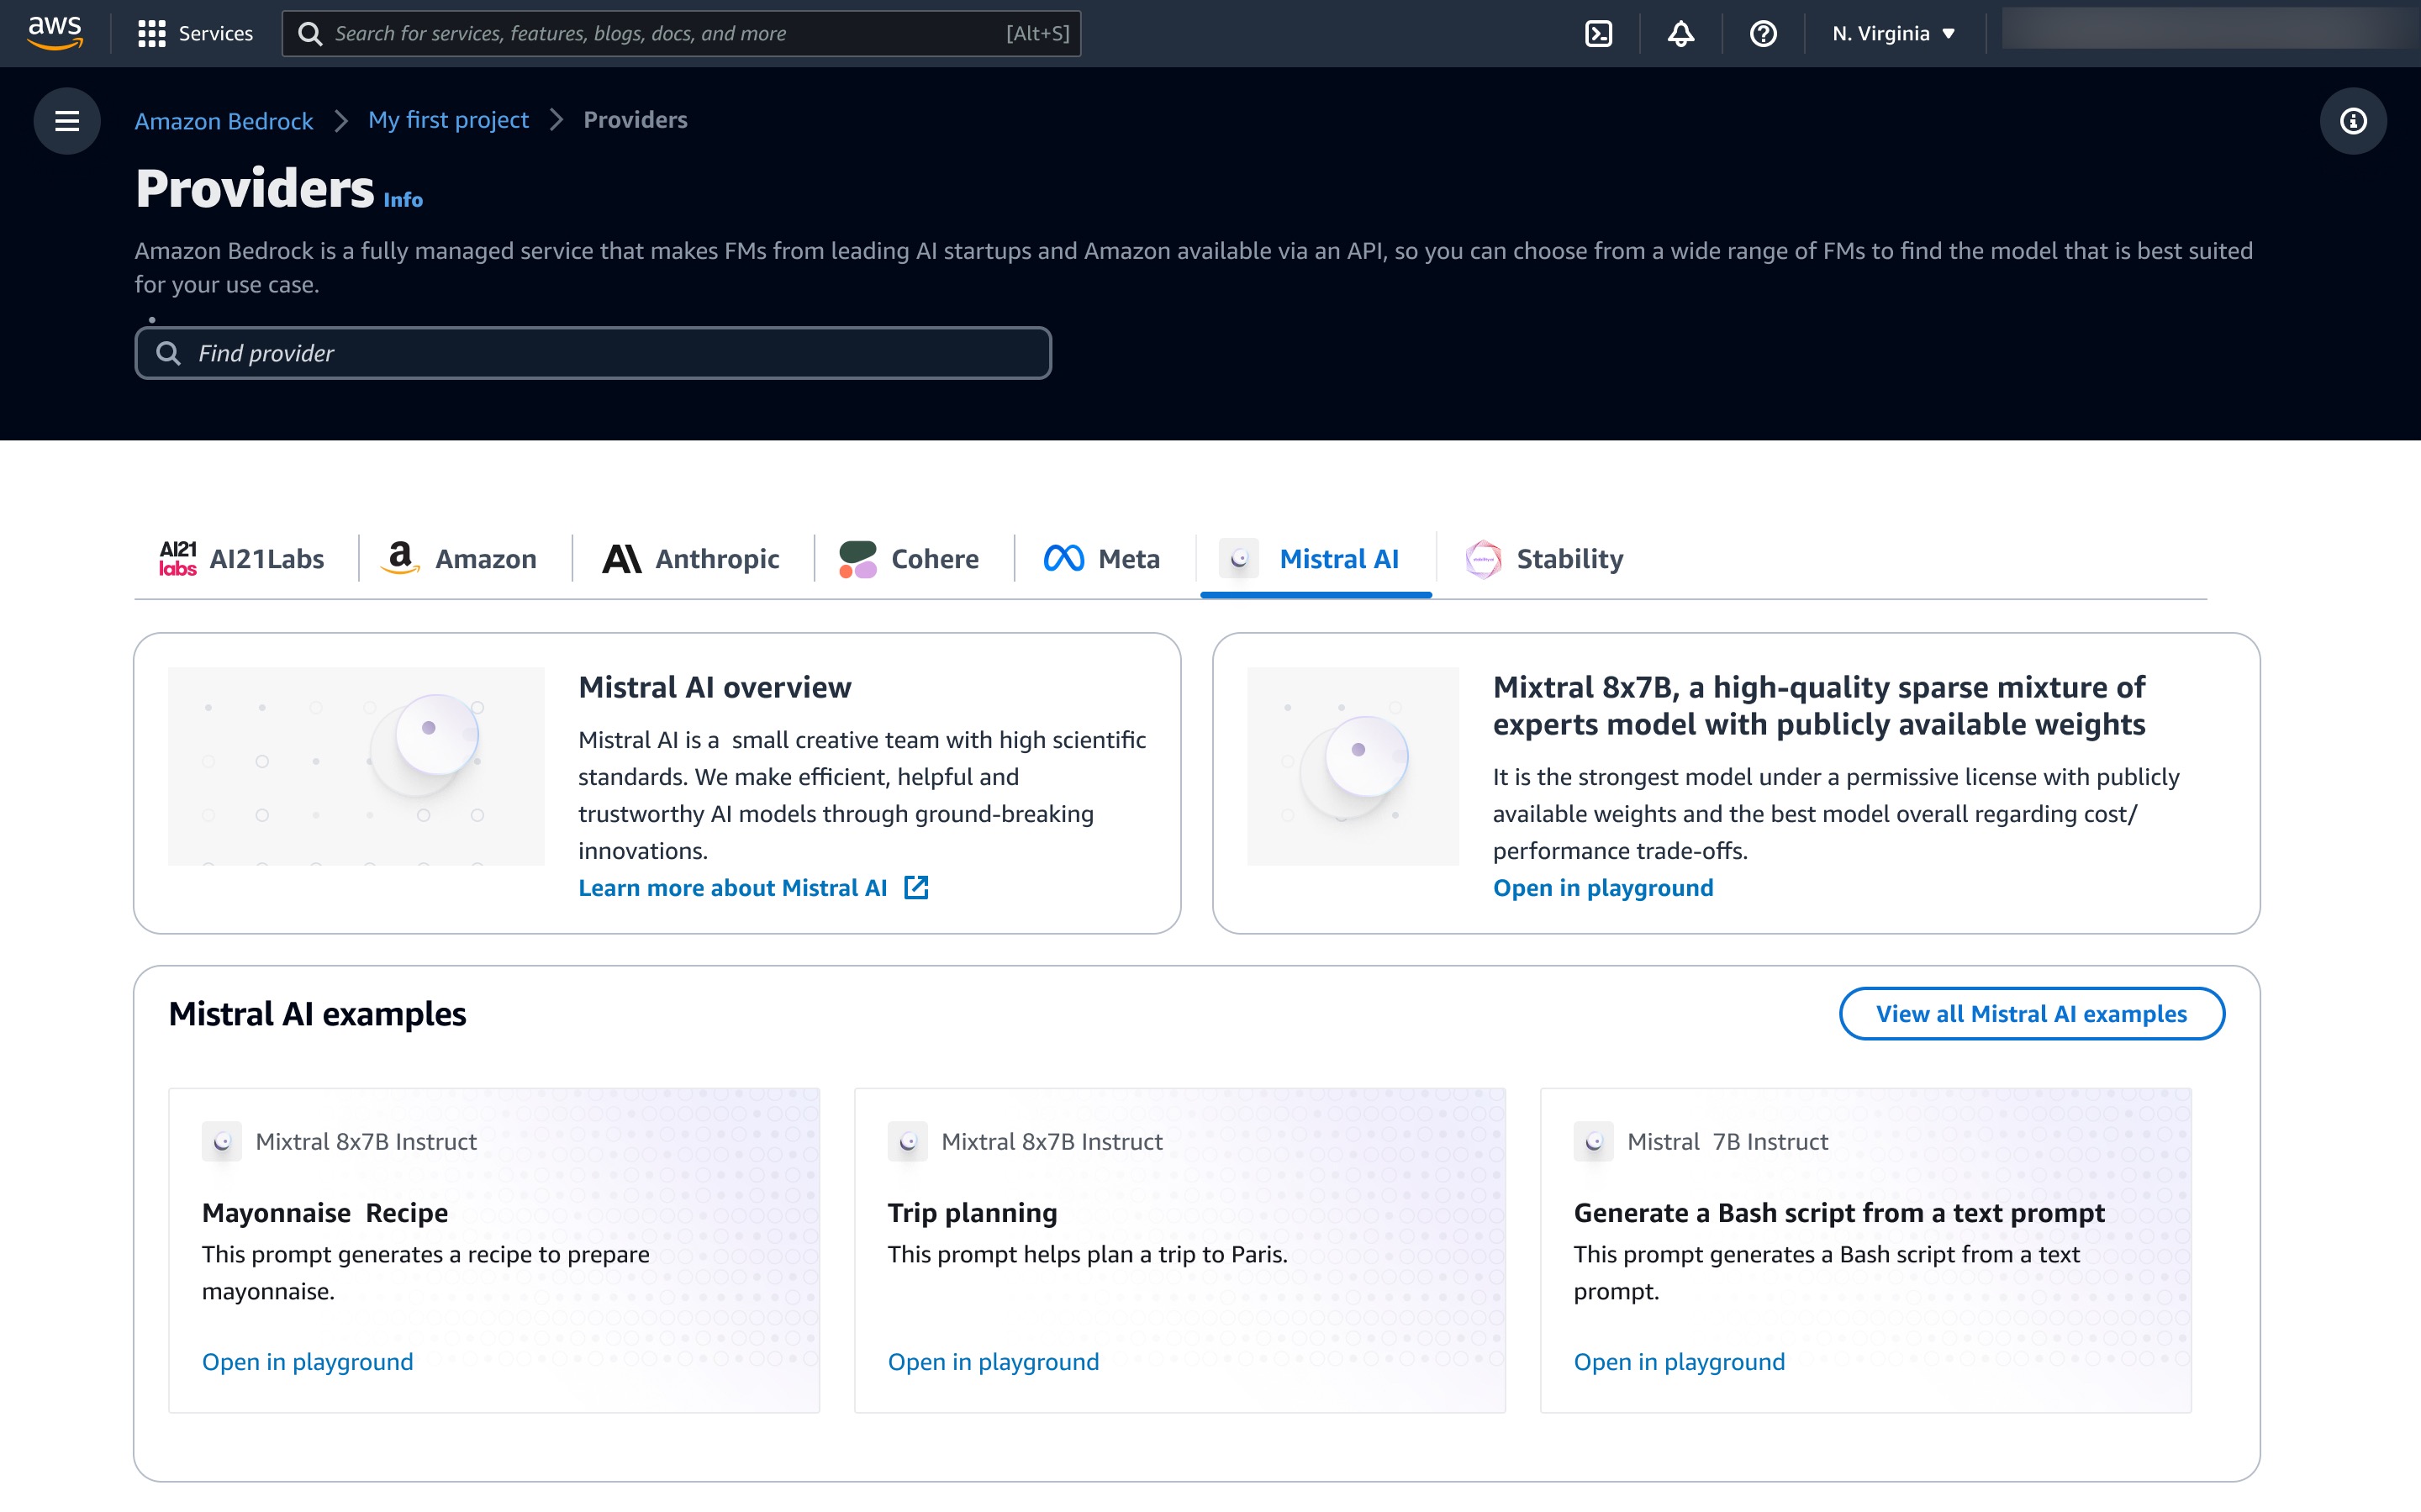Click into the Find provider search field
2421x1512 pixels.
tap(593, 353)
